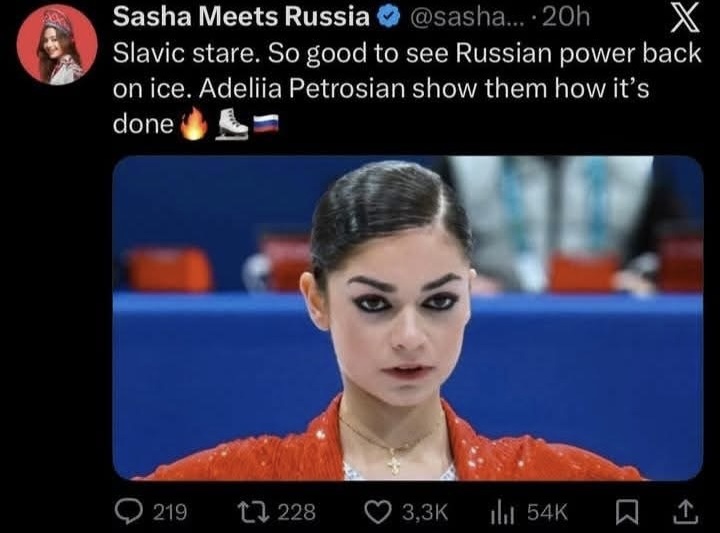Click the ice skate emoji in the post
Image resolution: width=720 pixels, height=533 pixels.
(x=232, y=124)
